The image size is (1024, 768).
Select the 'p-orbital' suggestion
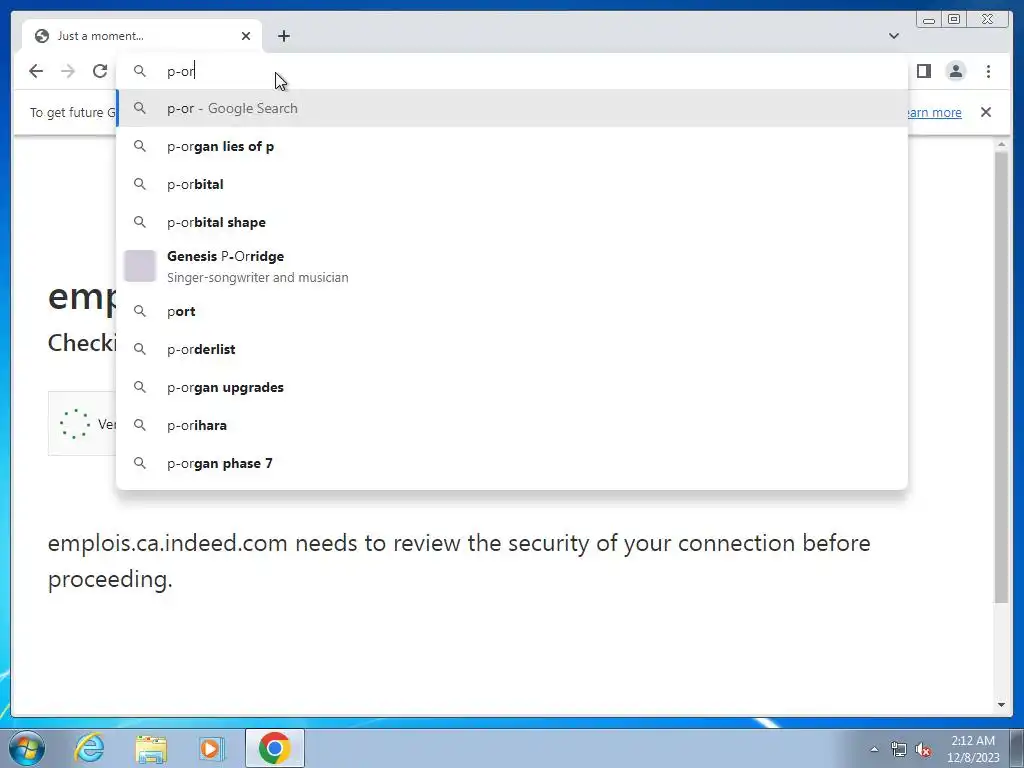coord(512,184)
